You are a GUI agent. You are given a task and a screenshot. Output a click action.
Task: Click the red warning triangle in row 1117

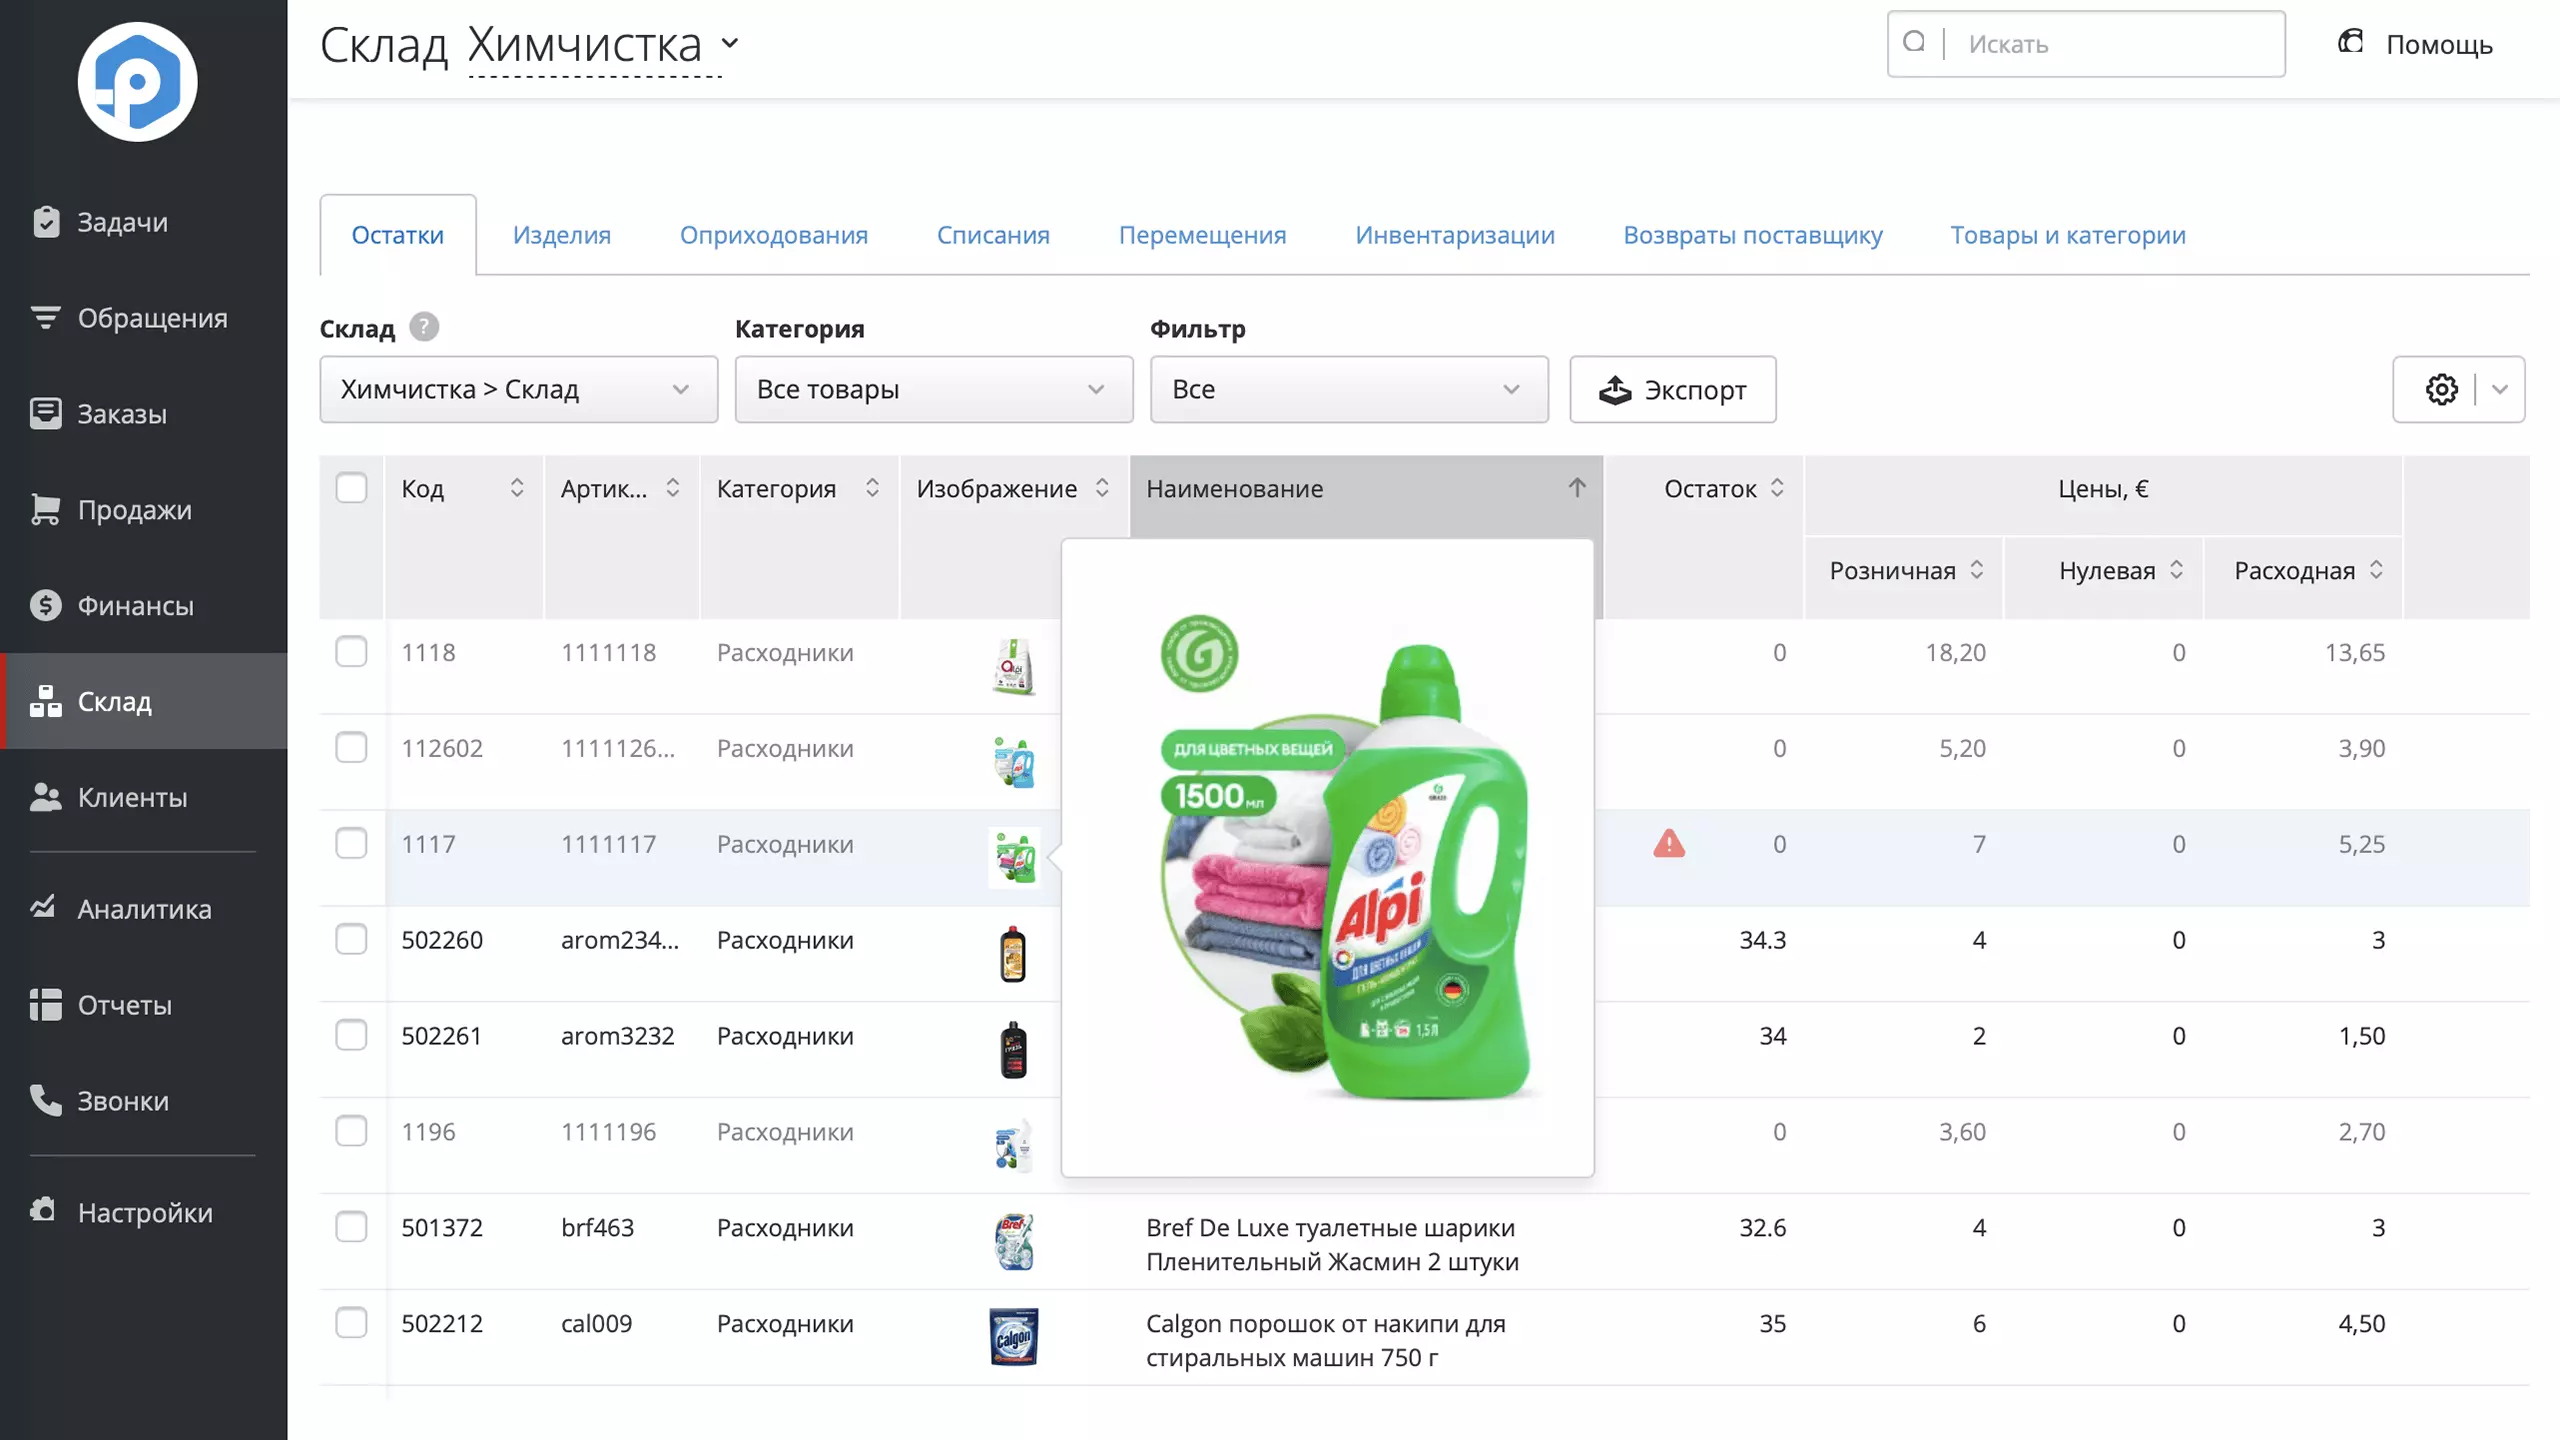coord(1669,844)
